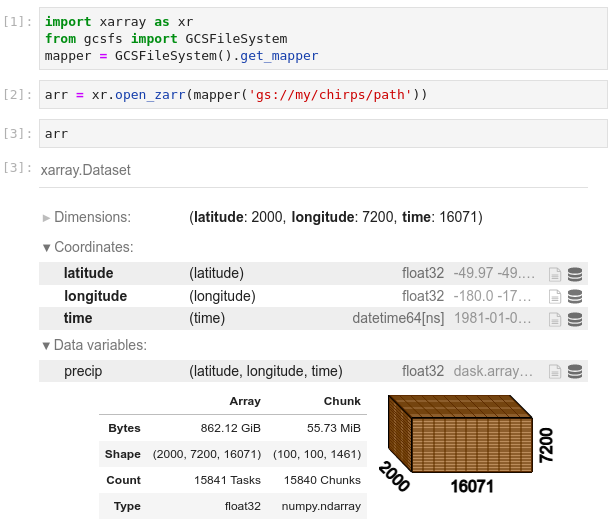
Task: Click the dask.array… preview text
Action: coord(493,371)
